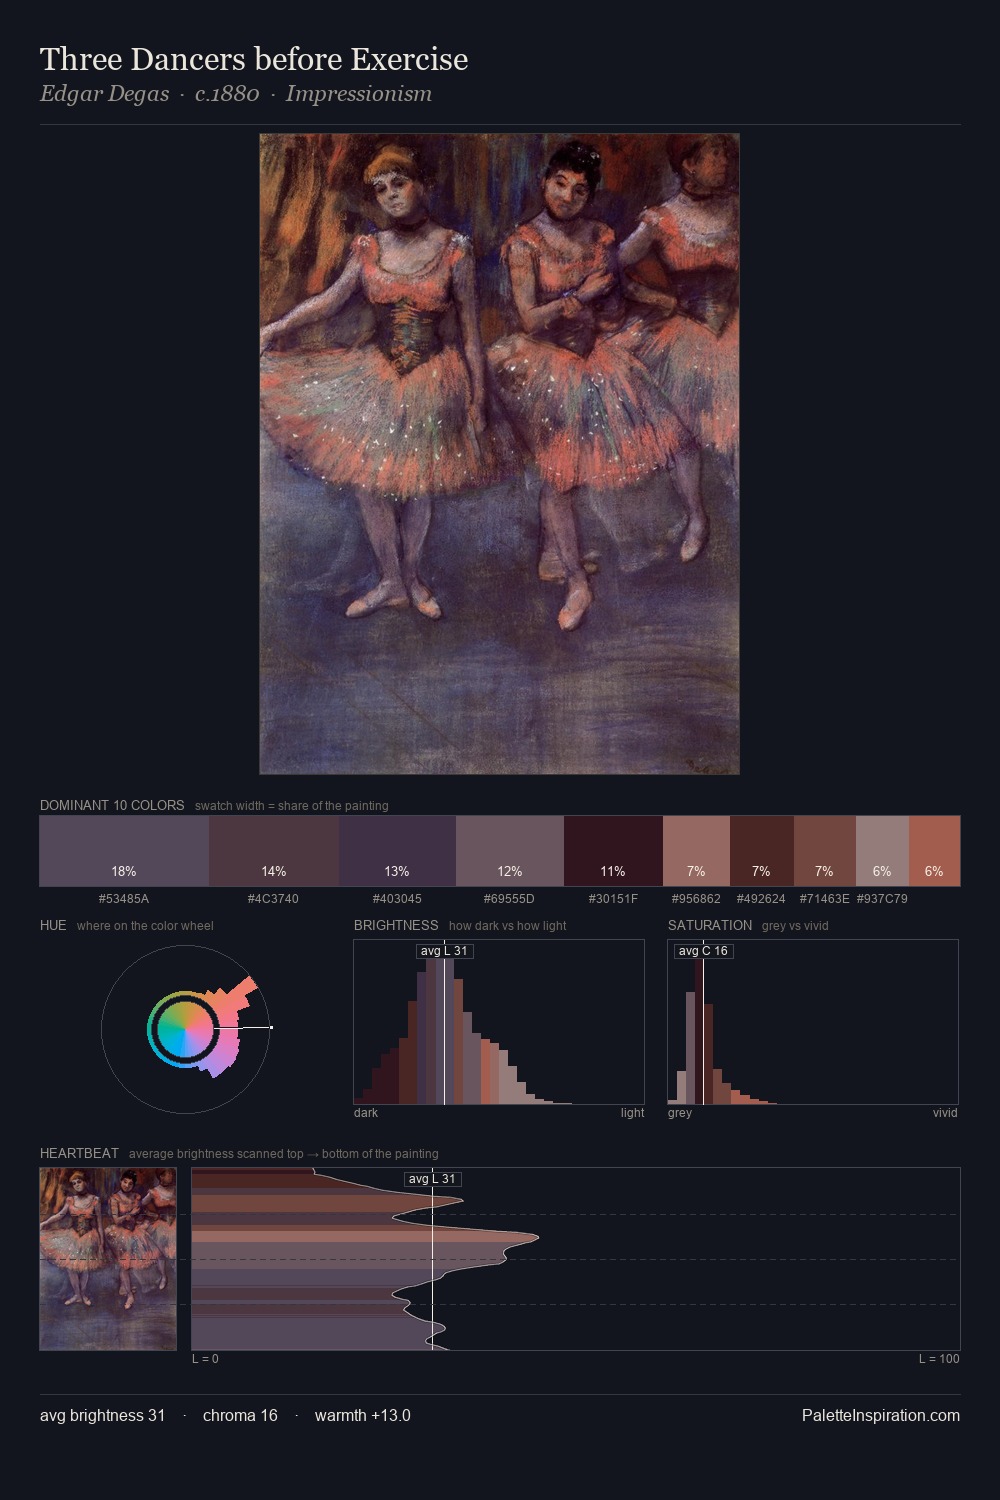This screenshot has width=1000, height=1500.
Task: Click caption 'where on the color wheel'
Action: (145, 926)
